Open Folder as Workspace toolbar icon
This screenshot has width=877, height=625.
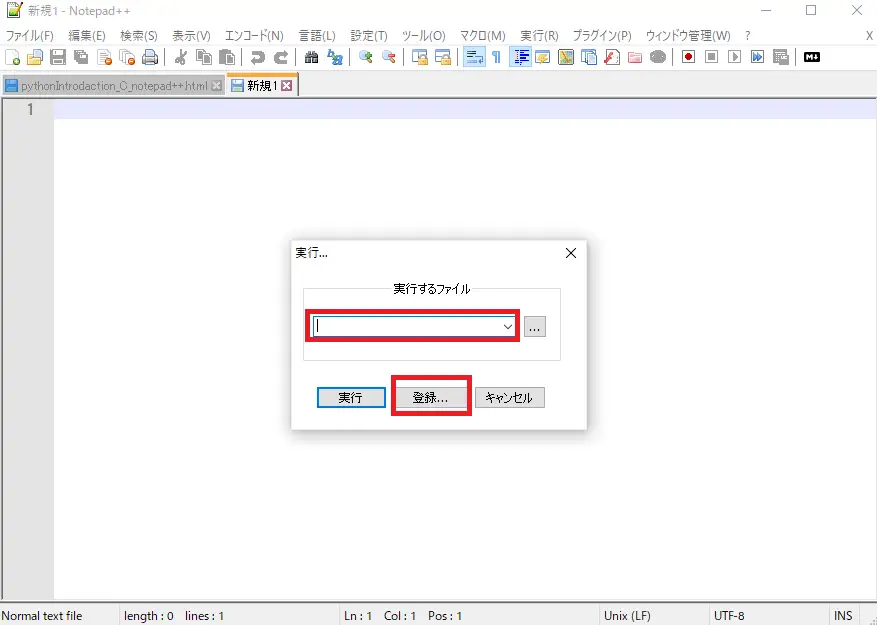[634, 57]
